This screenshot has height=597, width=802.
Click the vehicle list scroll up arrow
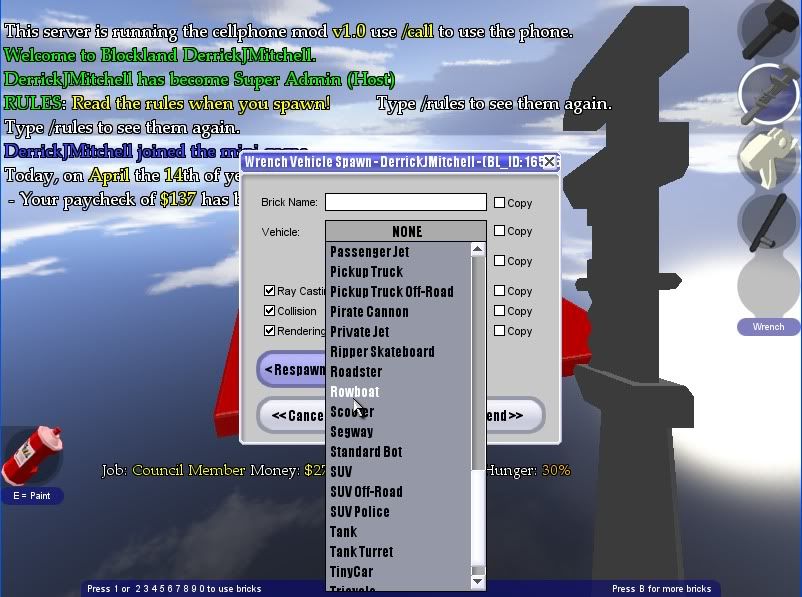point(477,250)
